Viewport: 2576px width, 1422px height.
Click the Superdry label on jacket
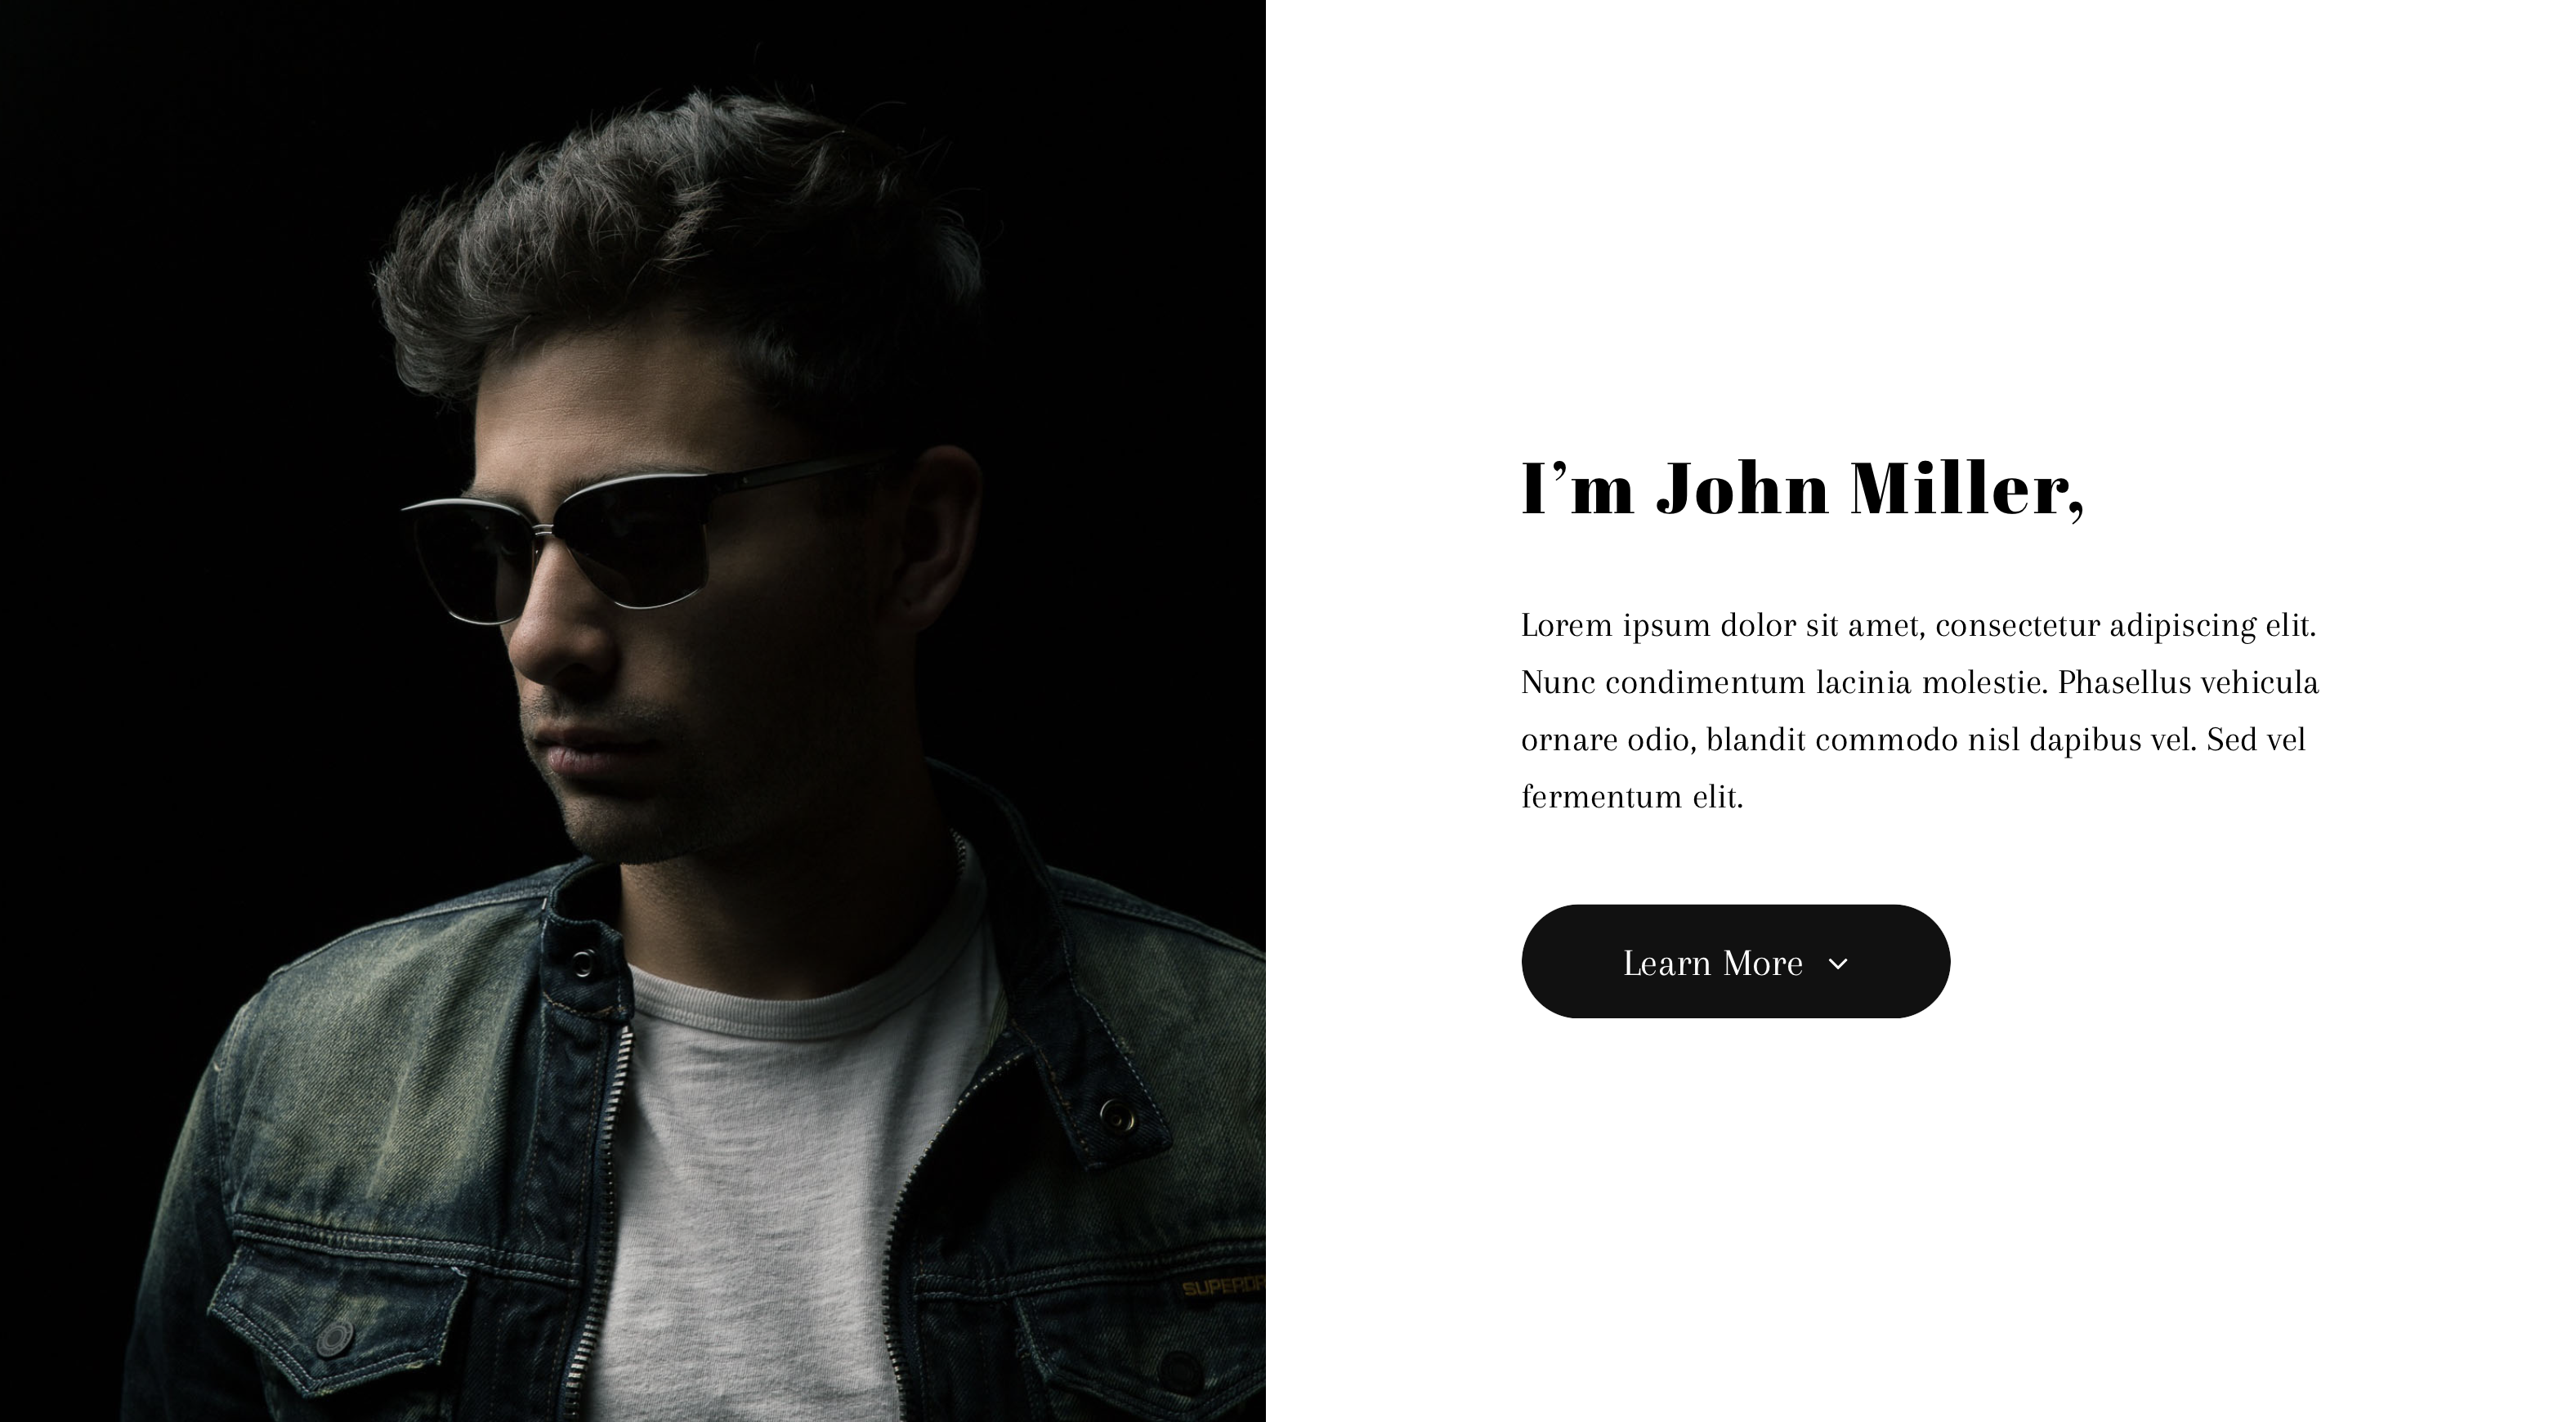coord(1222,1288)
